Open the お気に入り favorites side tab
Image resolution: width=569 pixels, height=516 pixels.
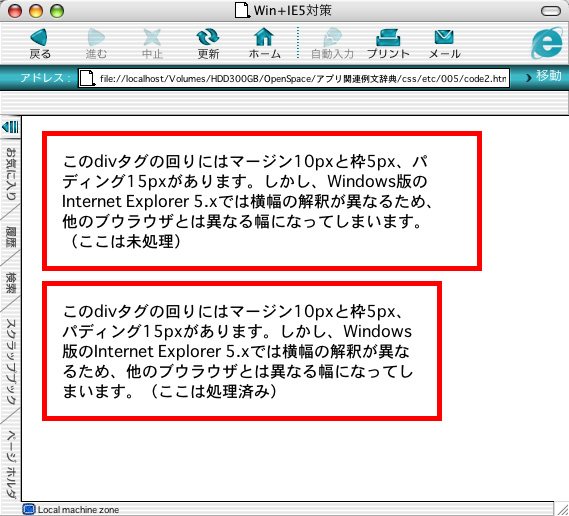click(x=11, y=174)
